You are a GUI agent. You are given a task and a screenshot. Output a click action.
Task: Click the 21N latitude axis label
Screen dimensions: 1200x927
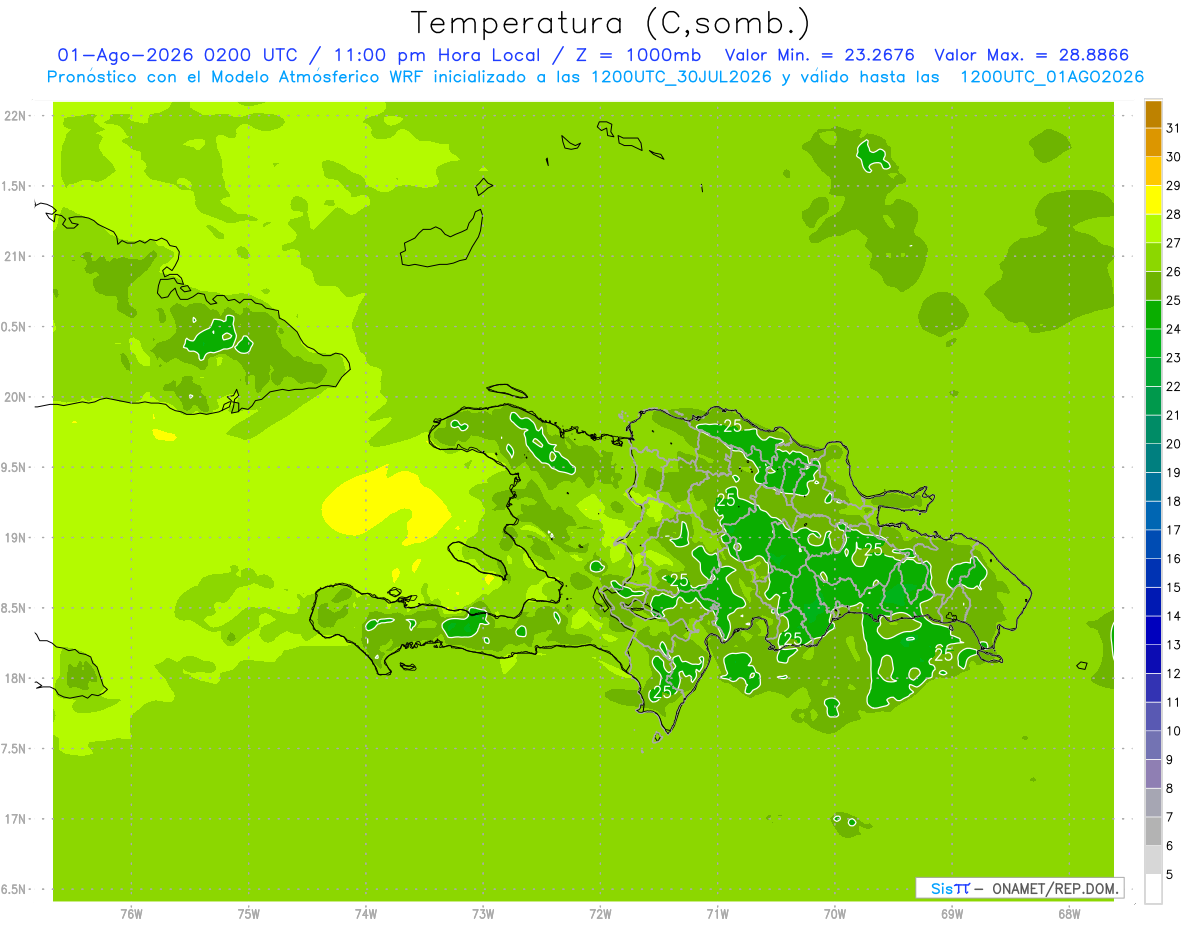[17, 256]
